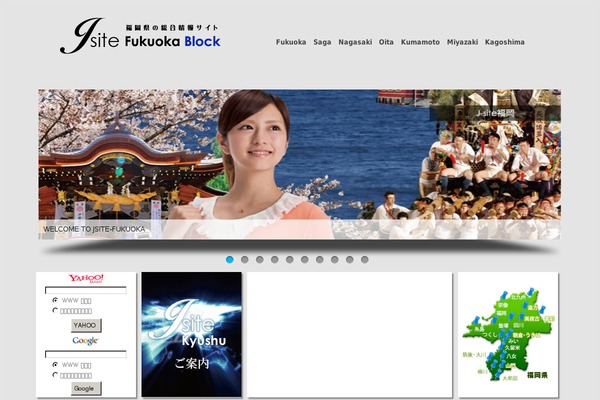Click the Yahoo Japan logo

(86, 279)
